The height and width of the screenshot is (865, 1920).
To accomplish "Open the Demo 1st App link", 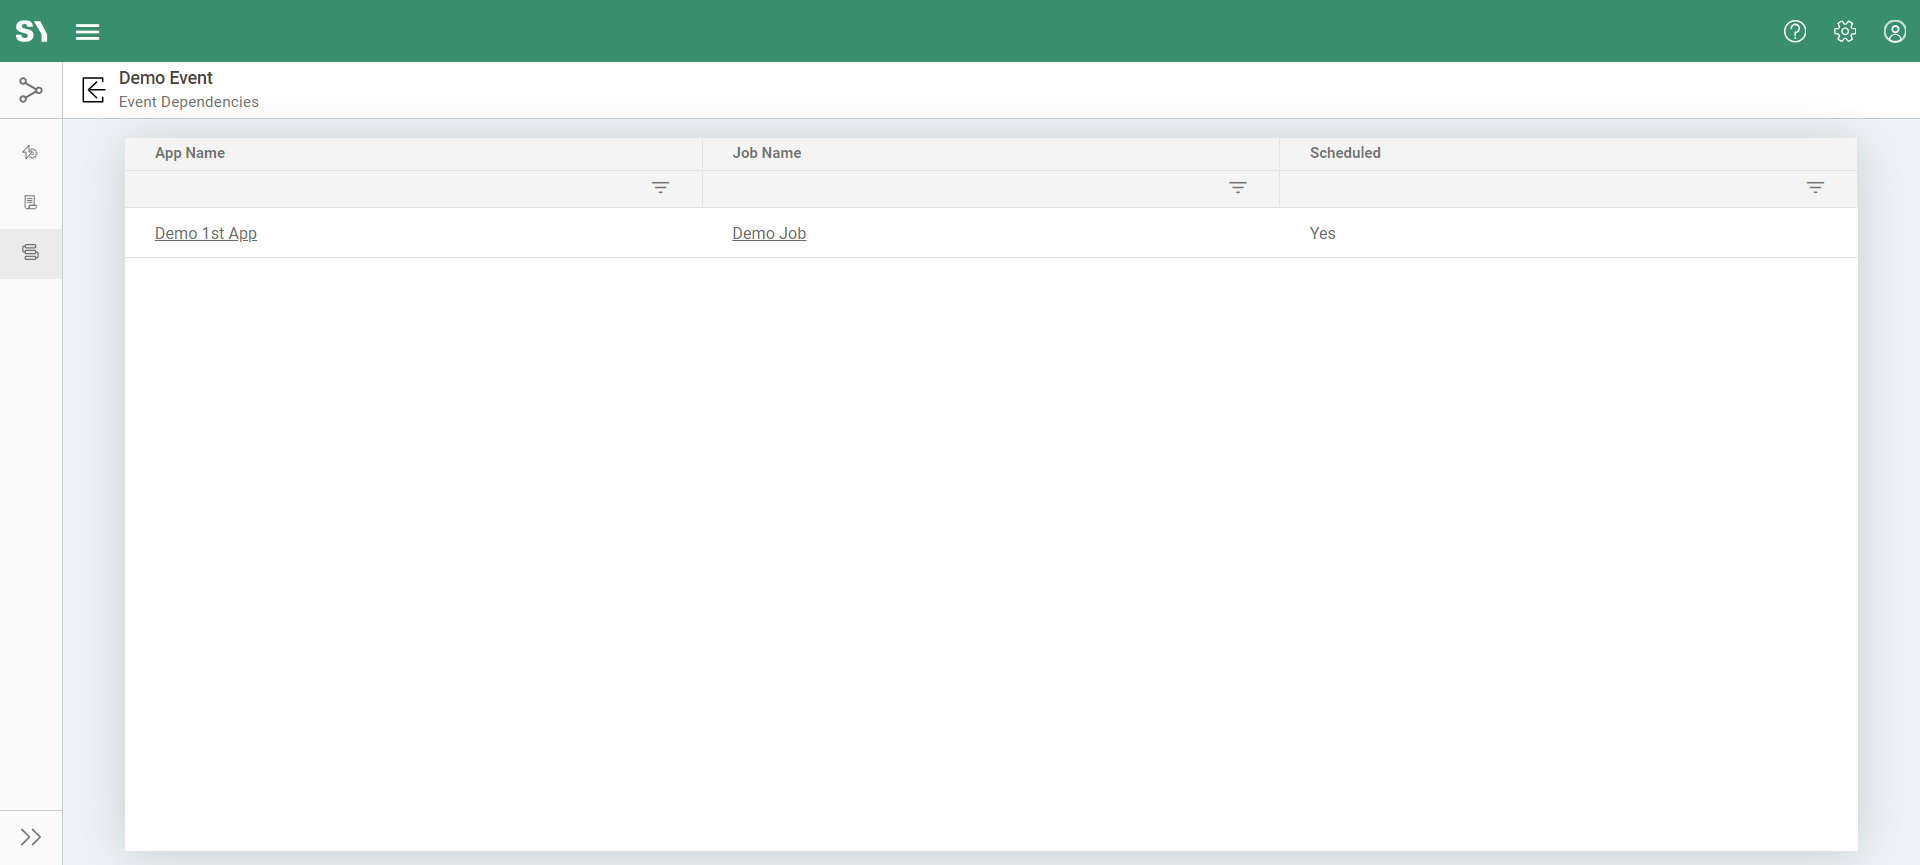I will point(206,233).
